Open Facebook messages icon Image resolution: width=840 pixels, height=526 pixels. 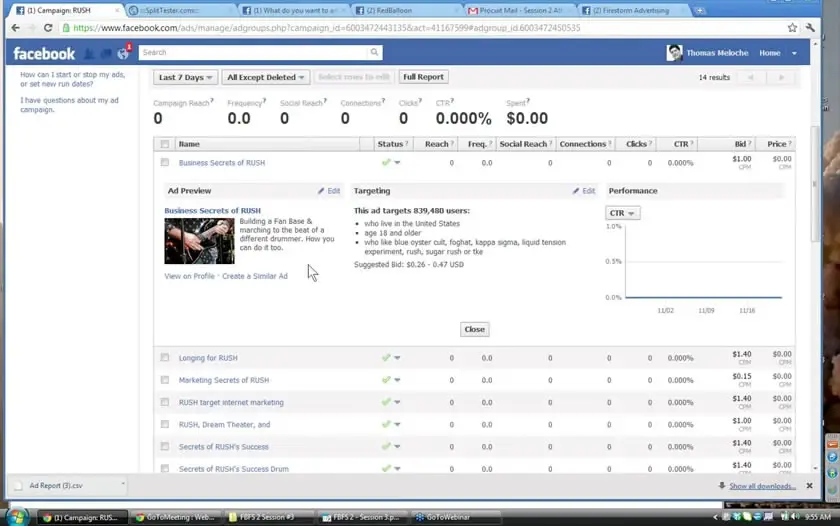point(106,54)
